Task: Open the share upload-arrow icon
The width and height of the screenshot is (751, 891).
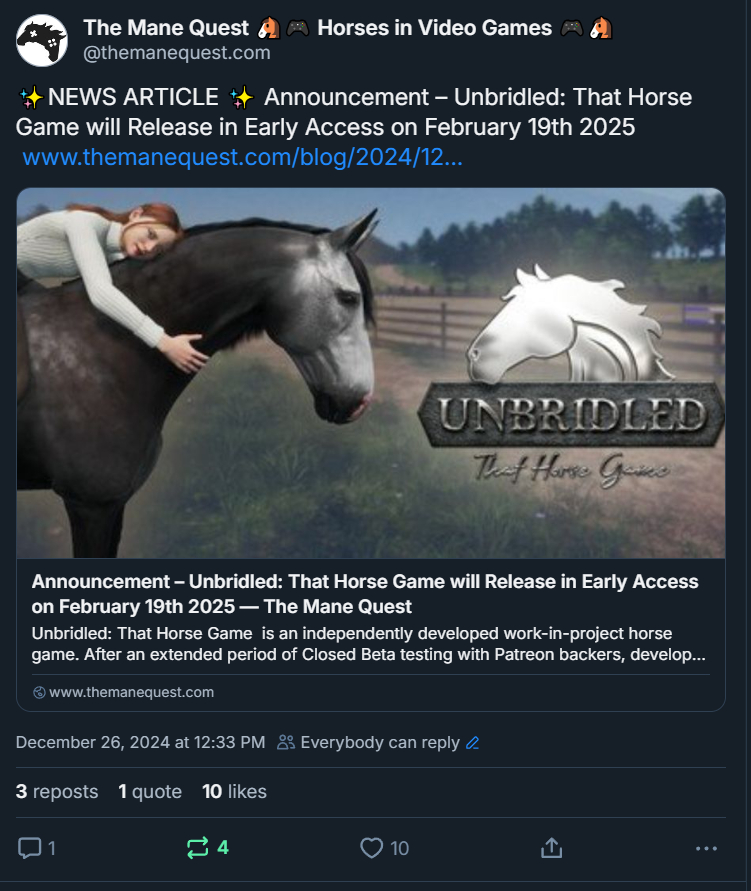Action: [x=551, y=848]
